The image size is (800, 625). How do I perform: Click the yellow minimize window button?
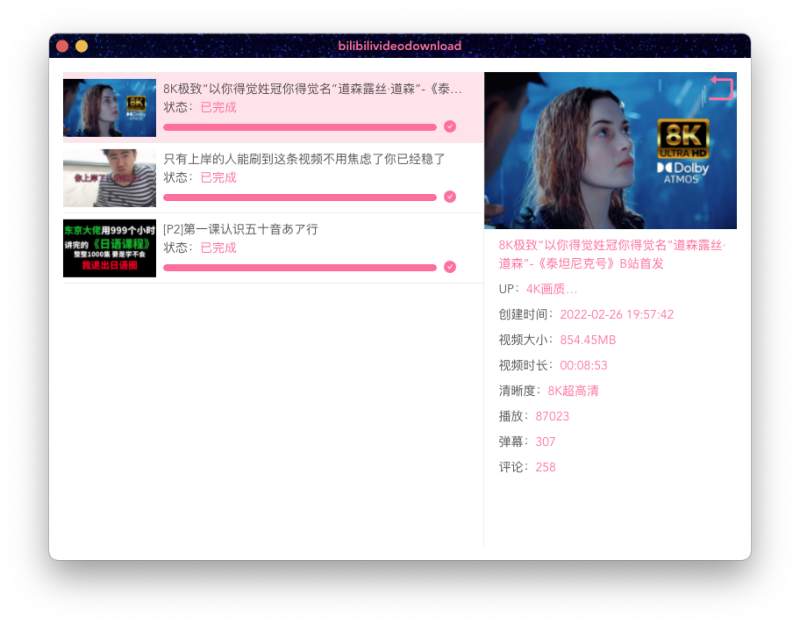point(82,46)
